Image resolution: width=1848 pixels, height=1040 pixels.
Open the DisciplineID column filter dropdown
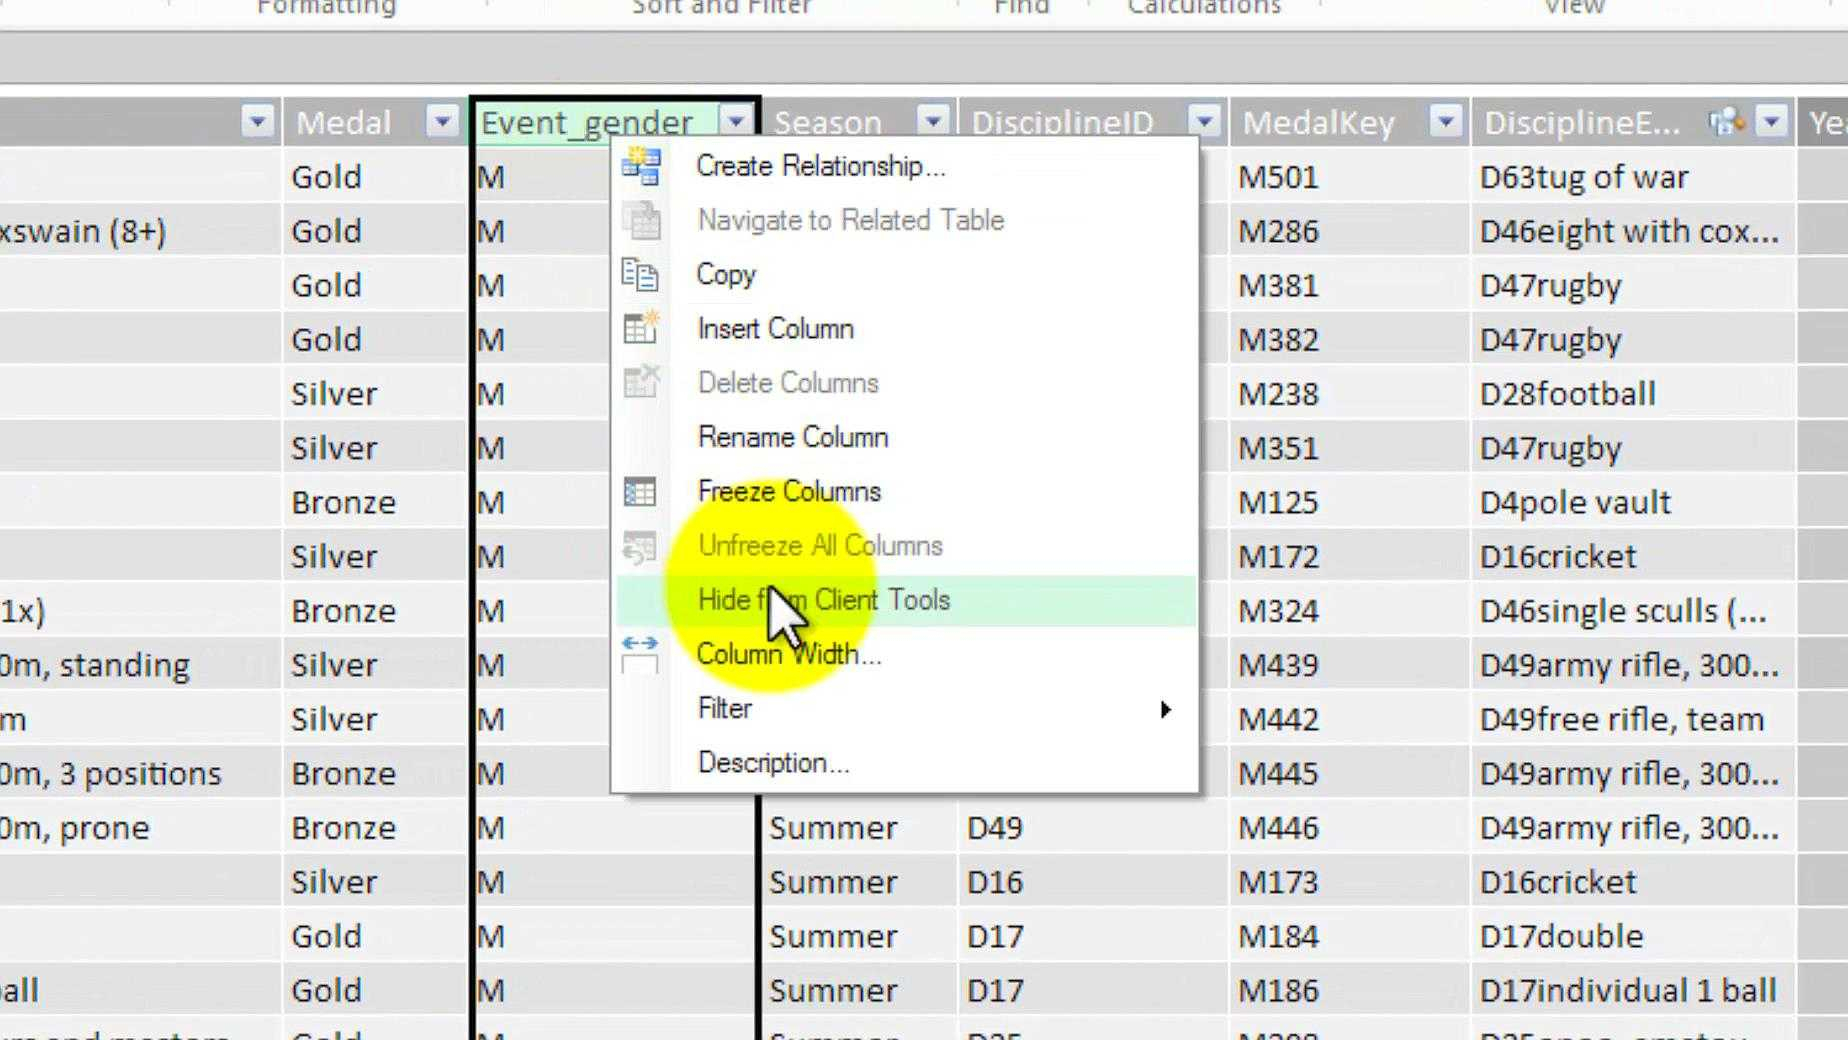1204,122
